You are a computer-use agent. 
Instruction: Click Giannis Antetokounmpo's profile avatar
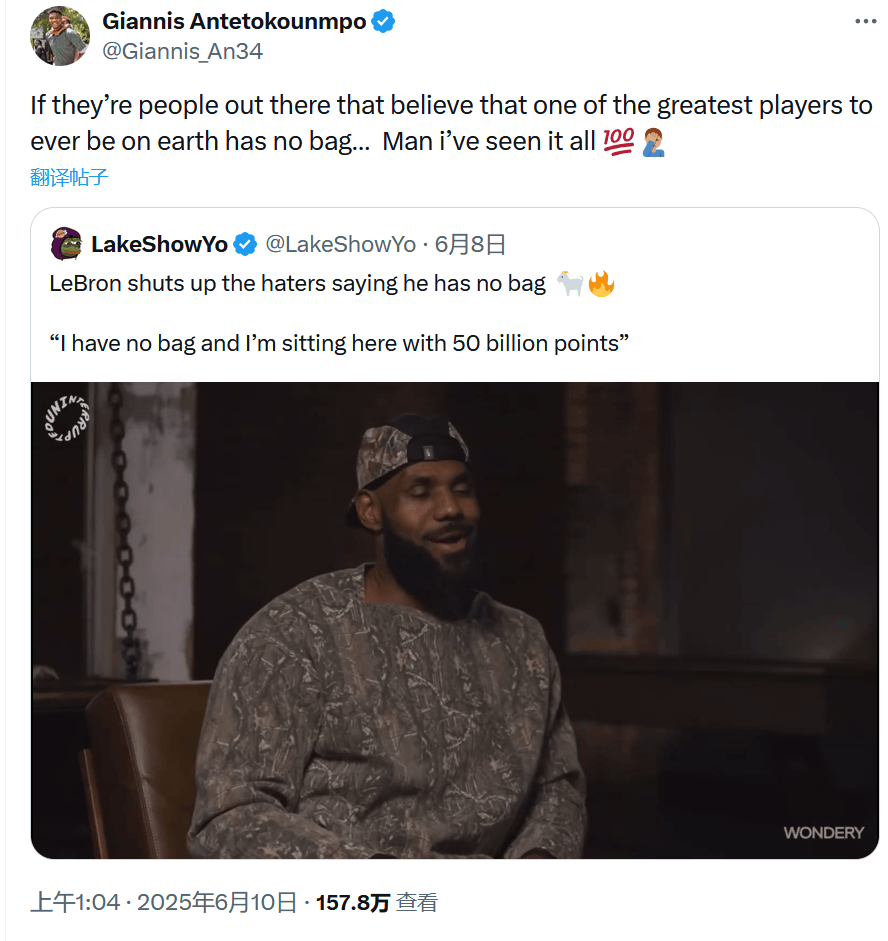click(x=60, y=36)
